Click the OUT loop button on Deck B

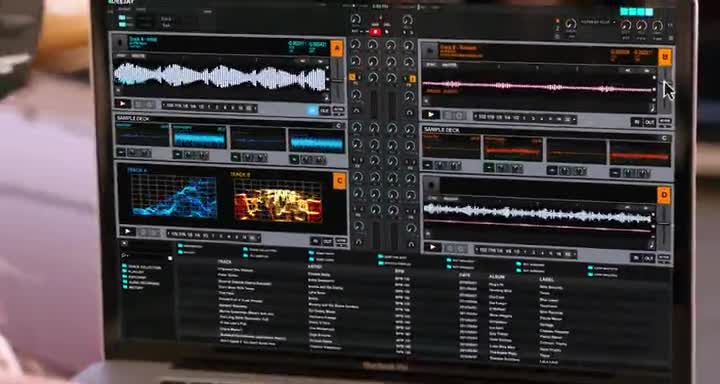pos(650,122)
